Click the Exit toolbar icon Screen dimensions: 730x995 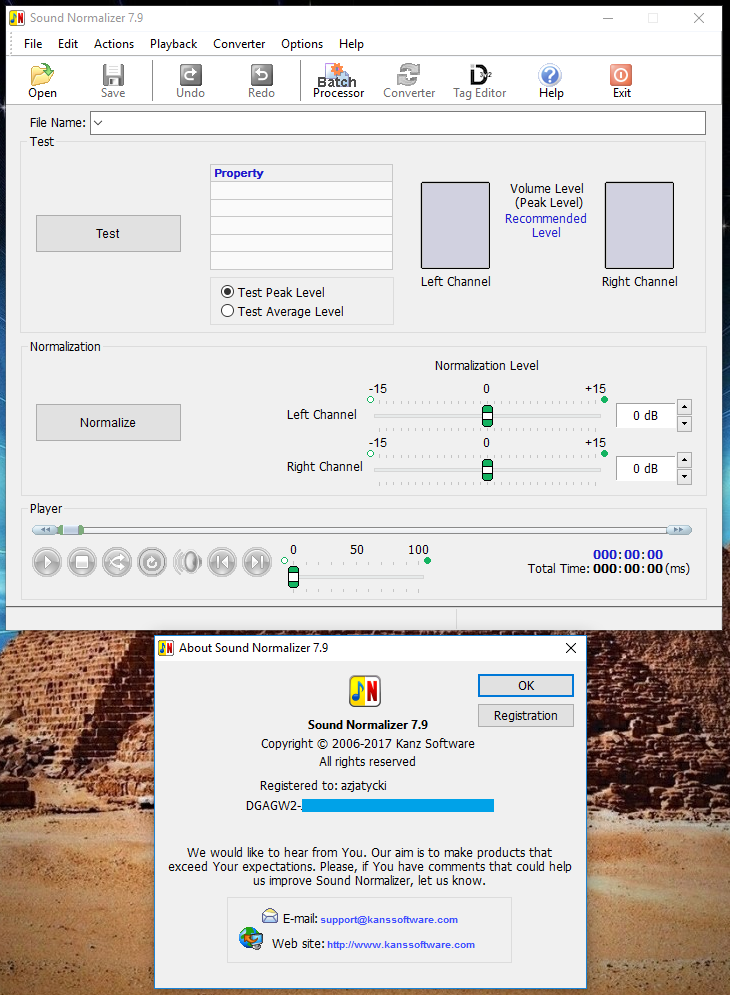click(621, 81)
